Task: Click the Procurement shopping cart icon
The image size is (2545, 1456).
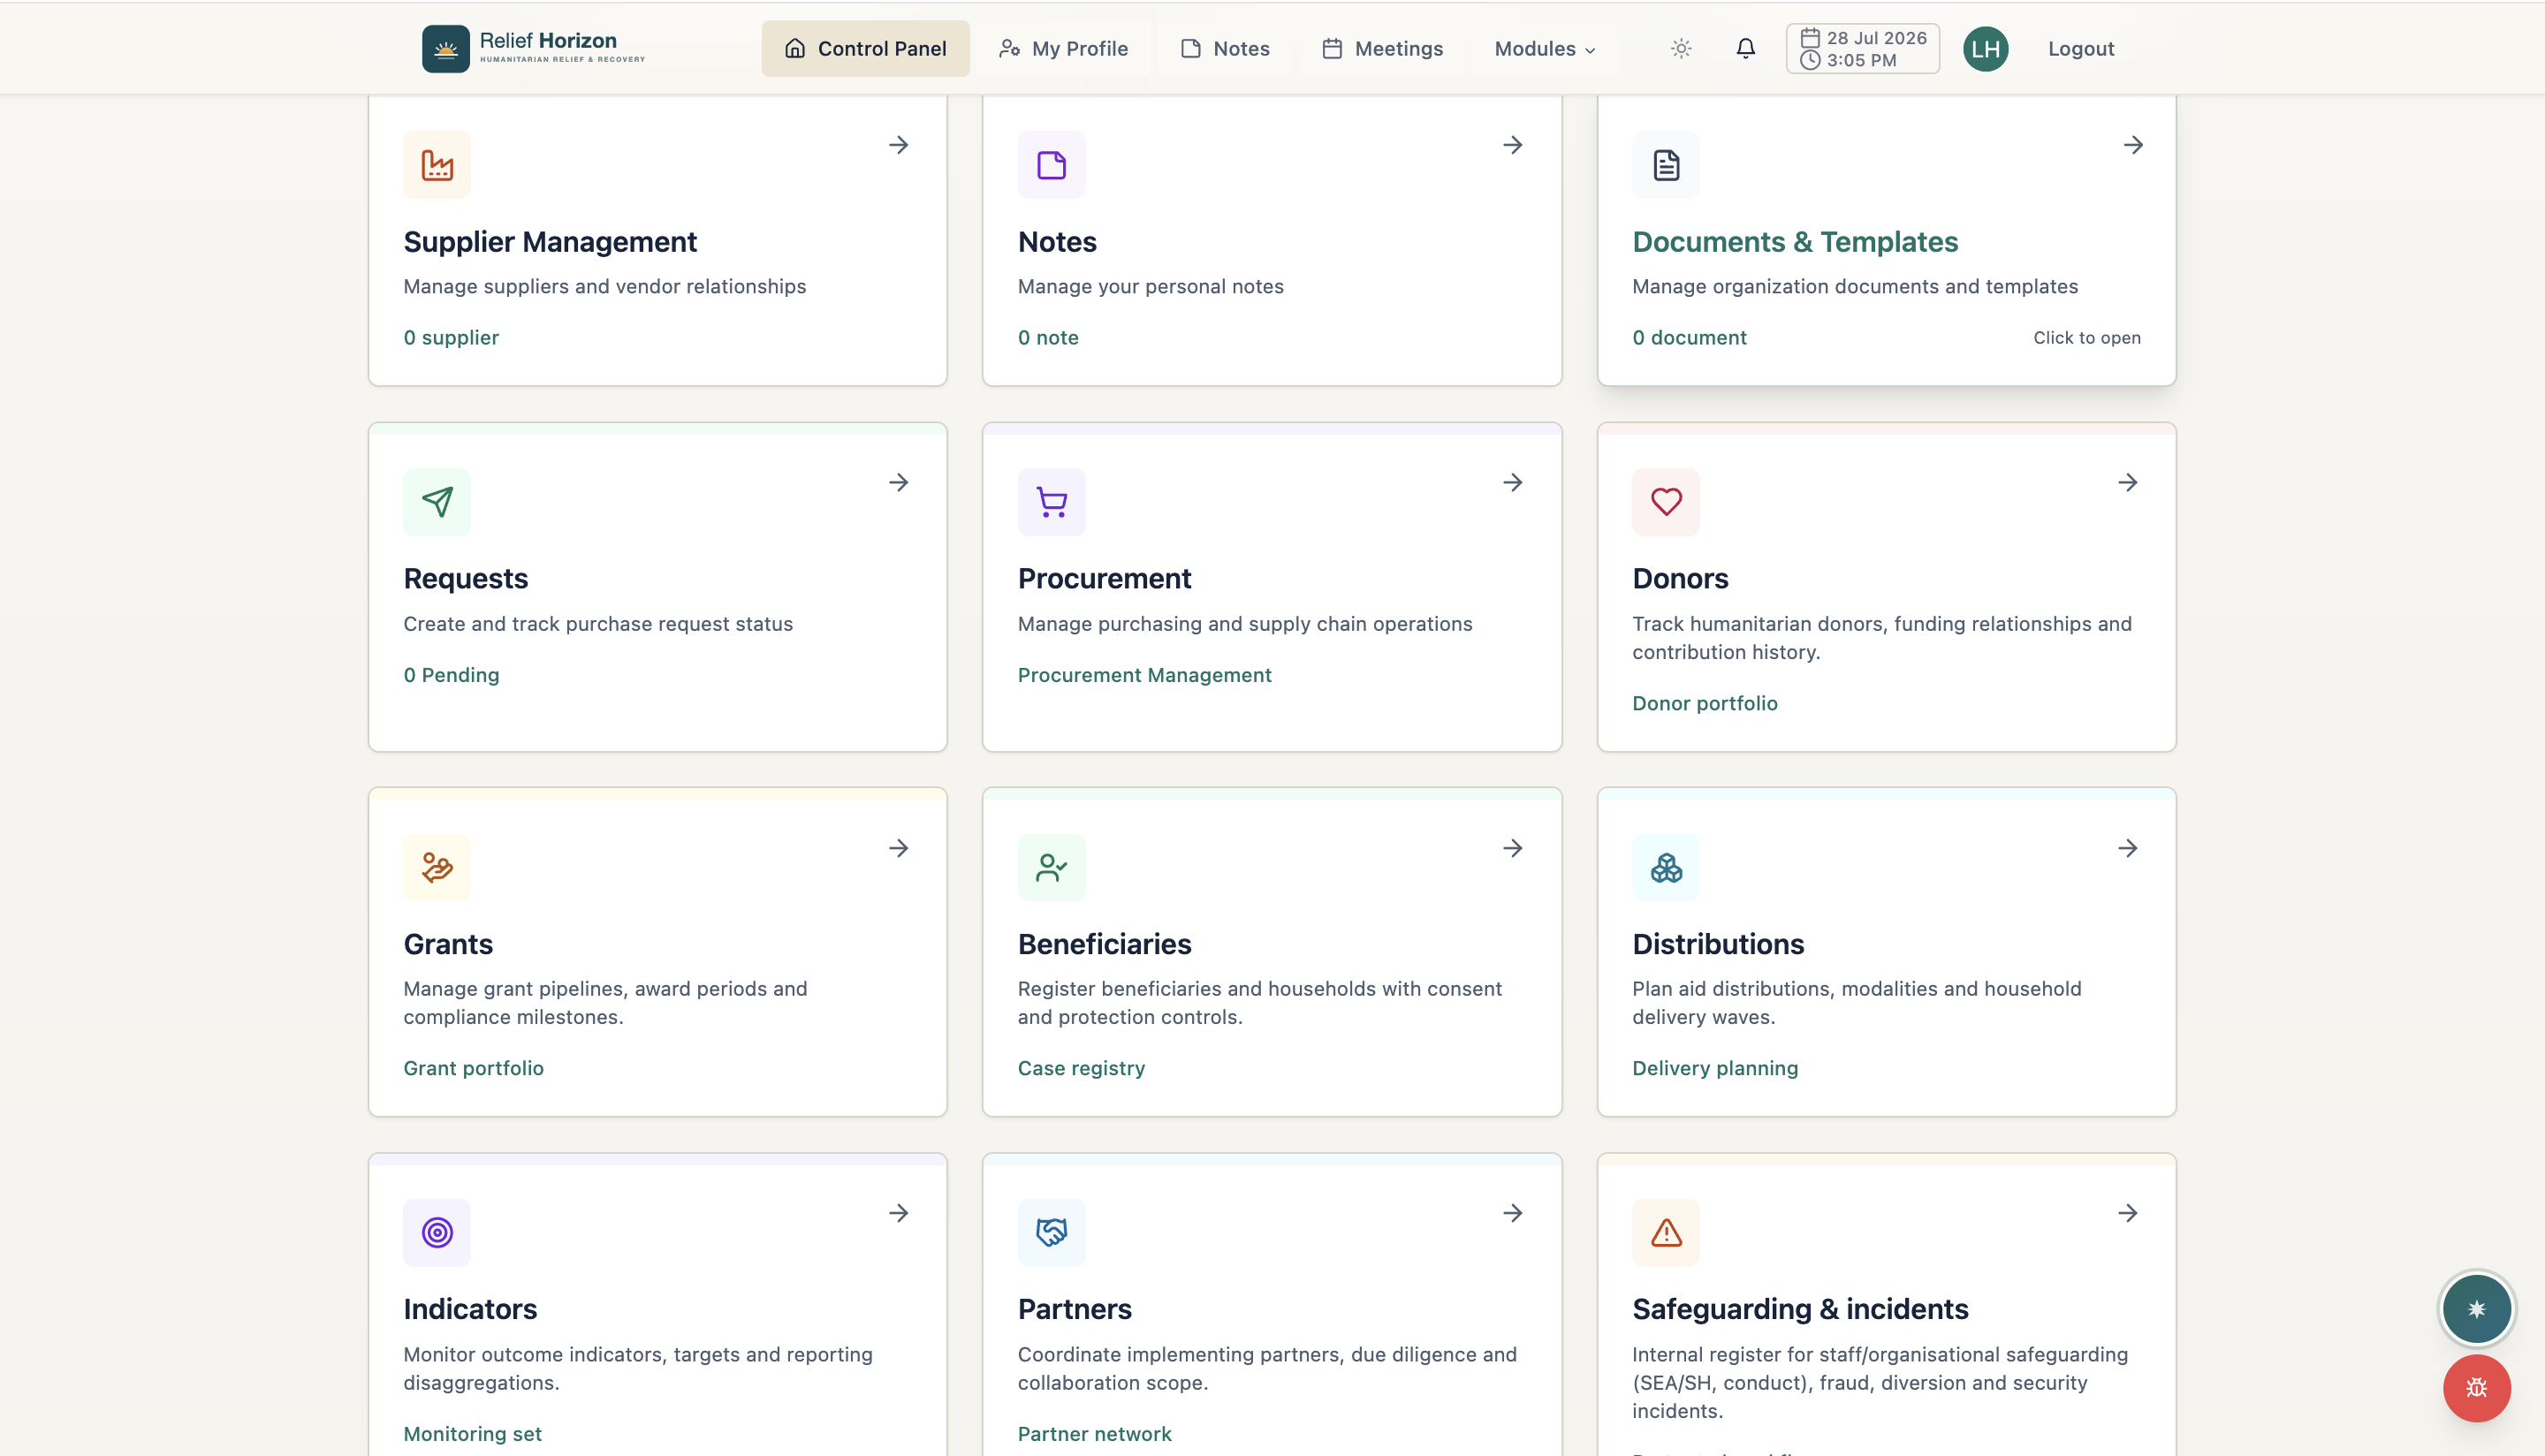Action: click(1051, 502)
